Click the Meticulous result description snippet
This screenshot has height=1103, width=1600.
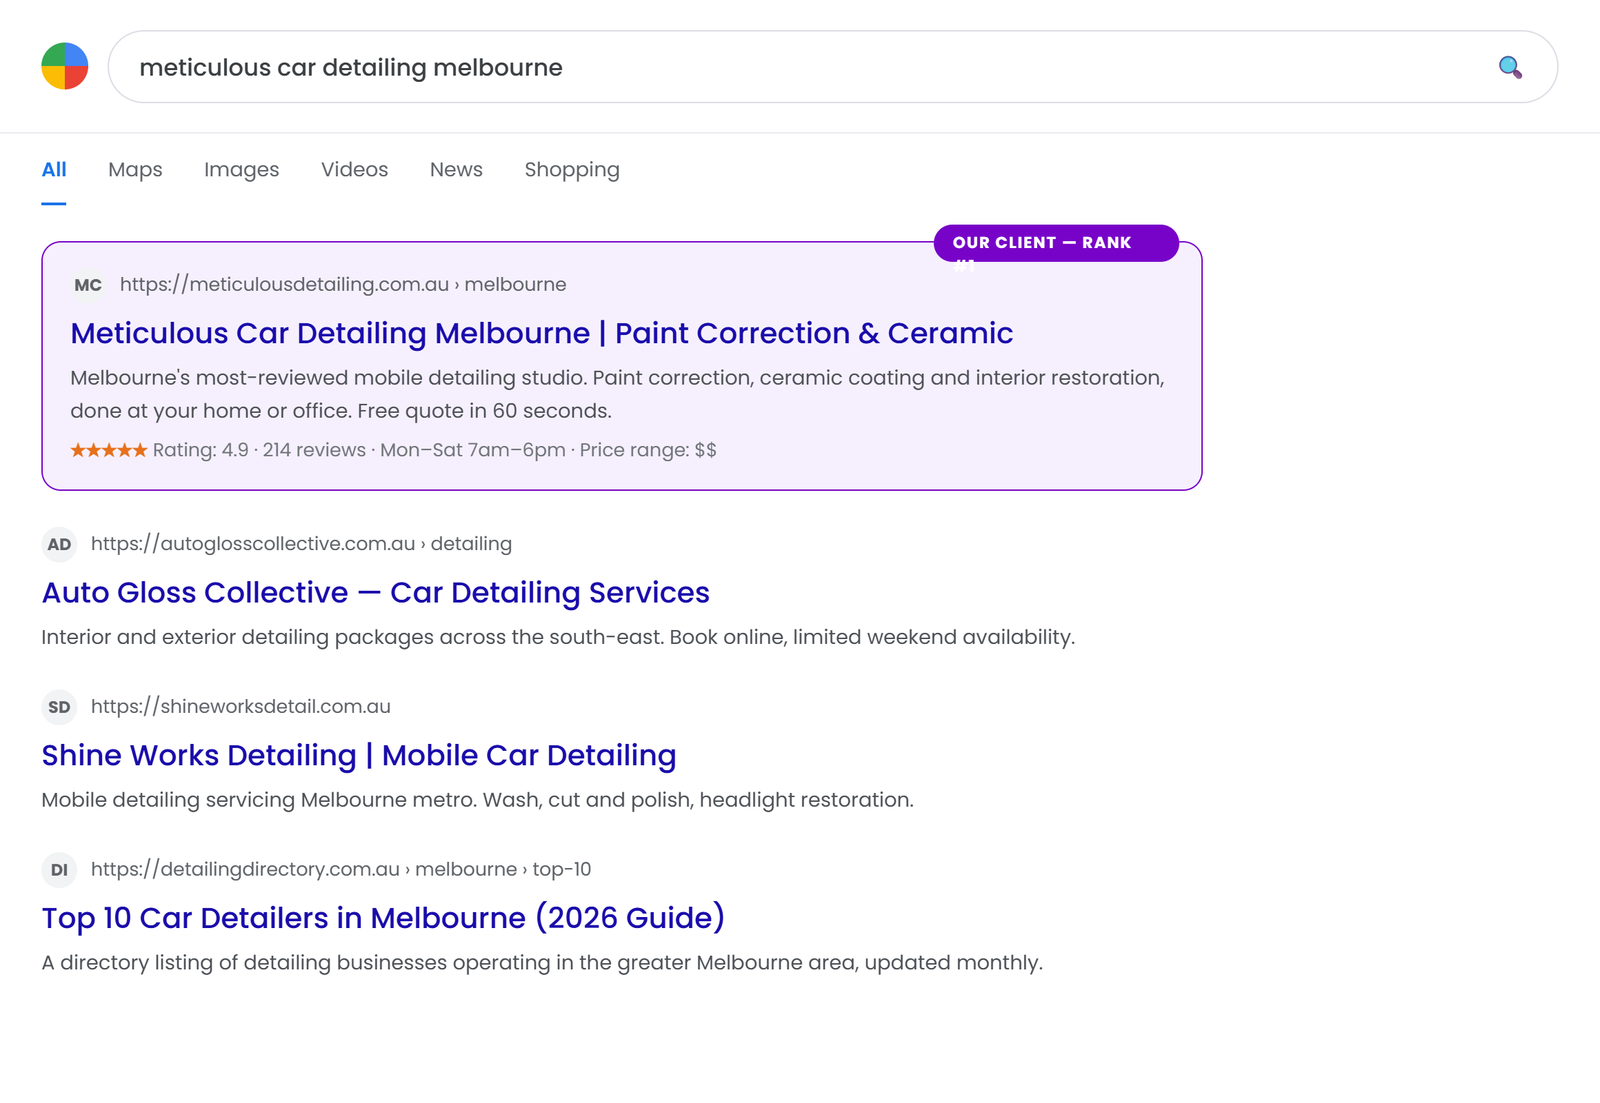click(617, 394)
